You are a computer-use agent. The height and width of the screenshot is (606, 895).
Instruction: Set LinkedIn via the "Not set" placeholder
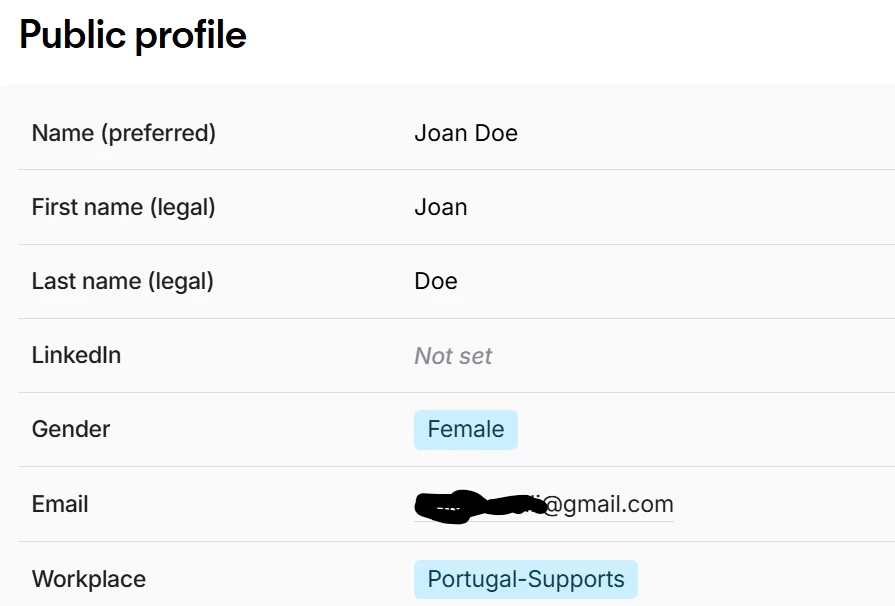point(453,356)
